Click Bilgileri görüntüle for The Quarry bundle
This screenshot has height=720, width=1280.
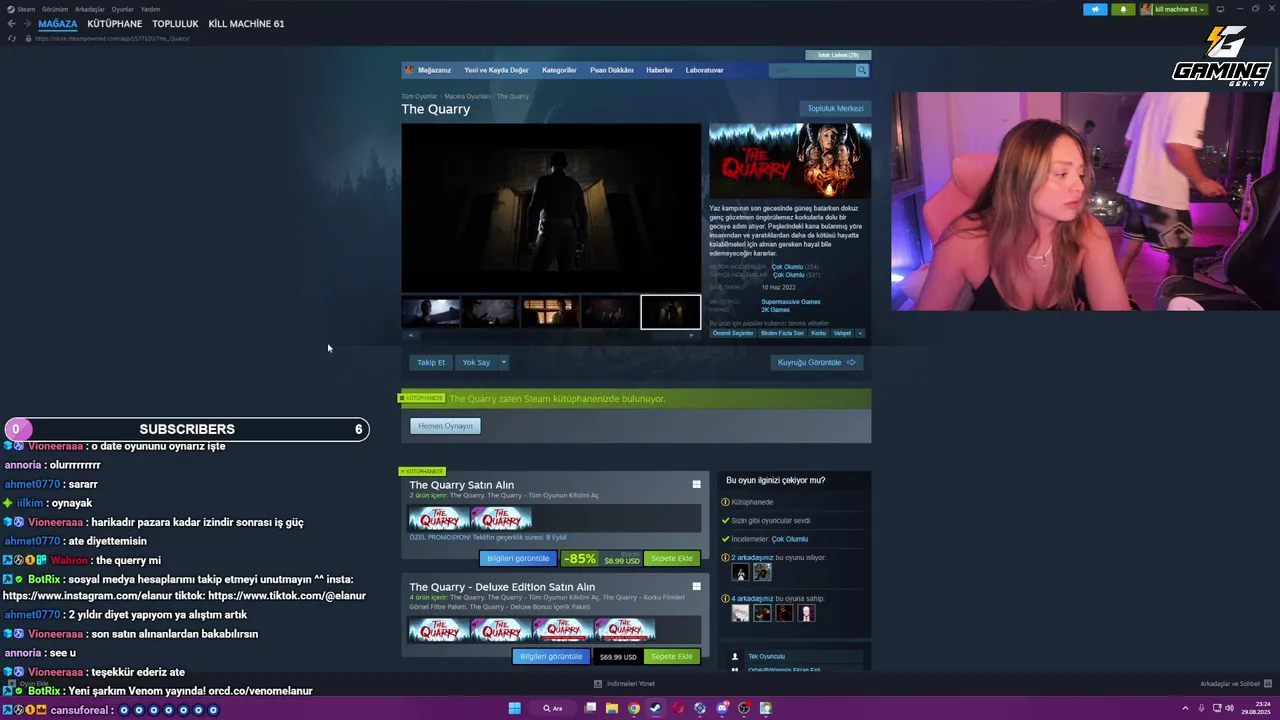point(518,559)
